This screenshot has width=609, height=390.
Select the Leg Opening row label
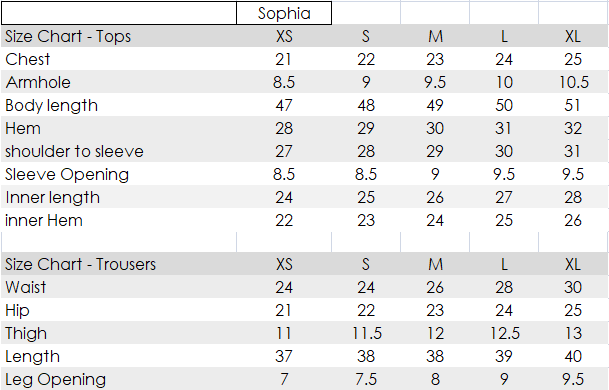119,379
